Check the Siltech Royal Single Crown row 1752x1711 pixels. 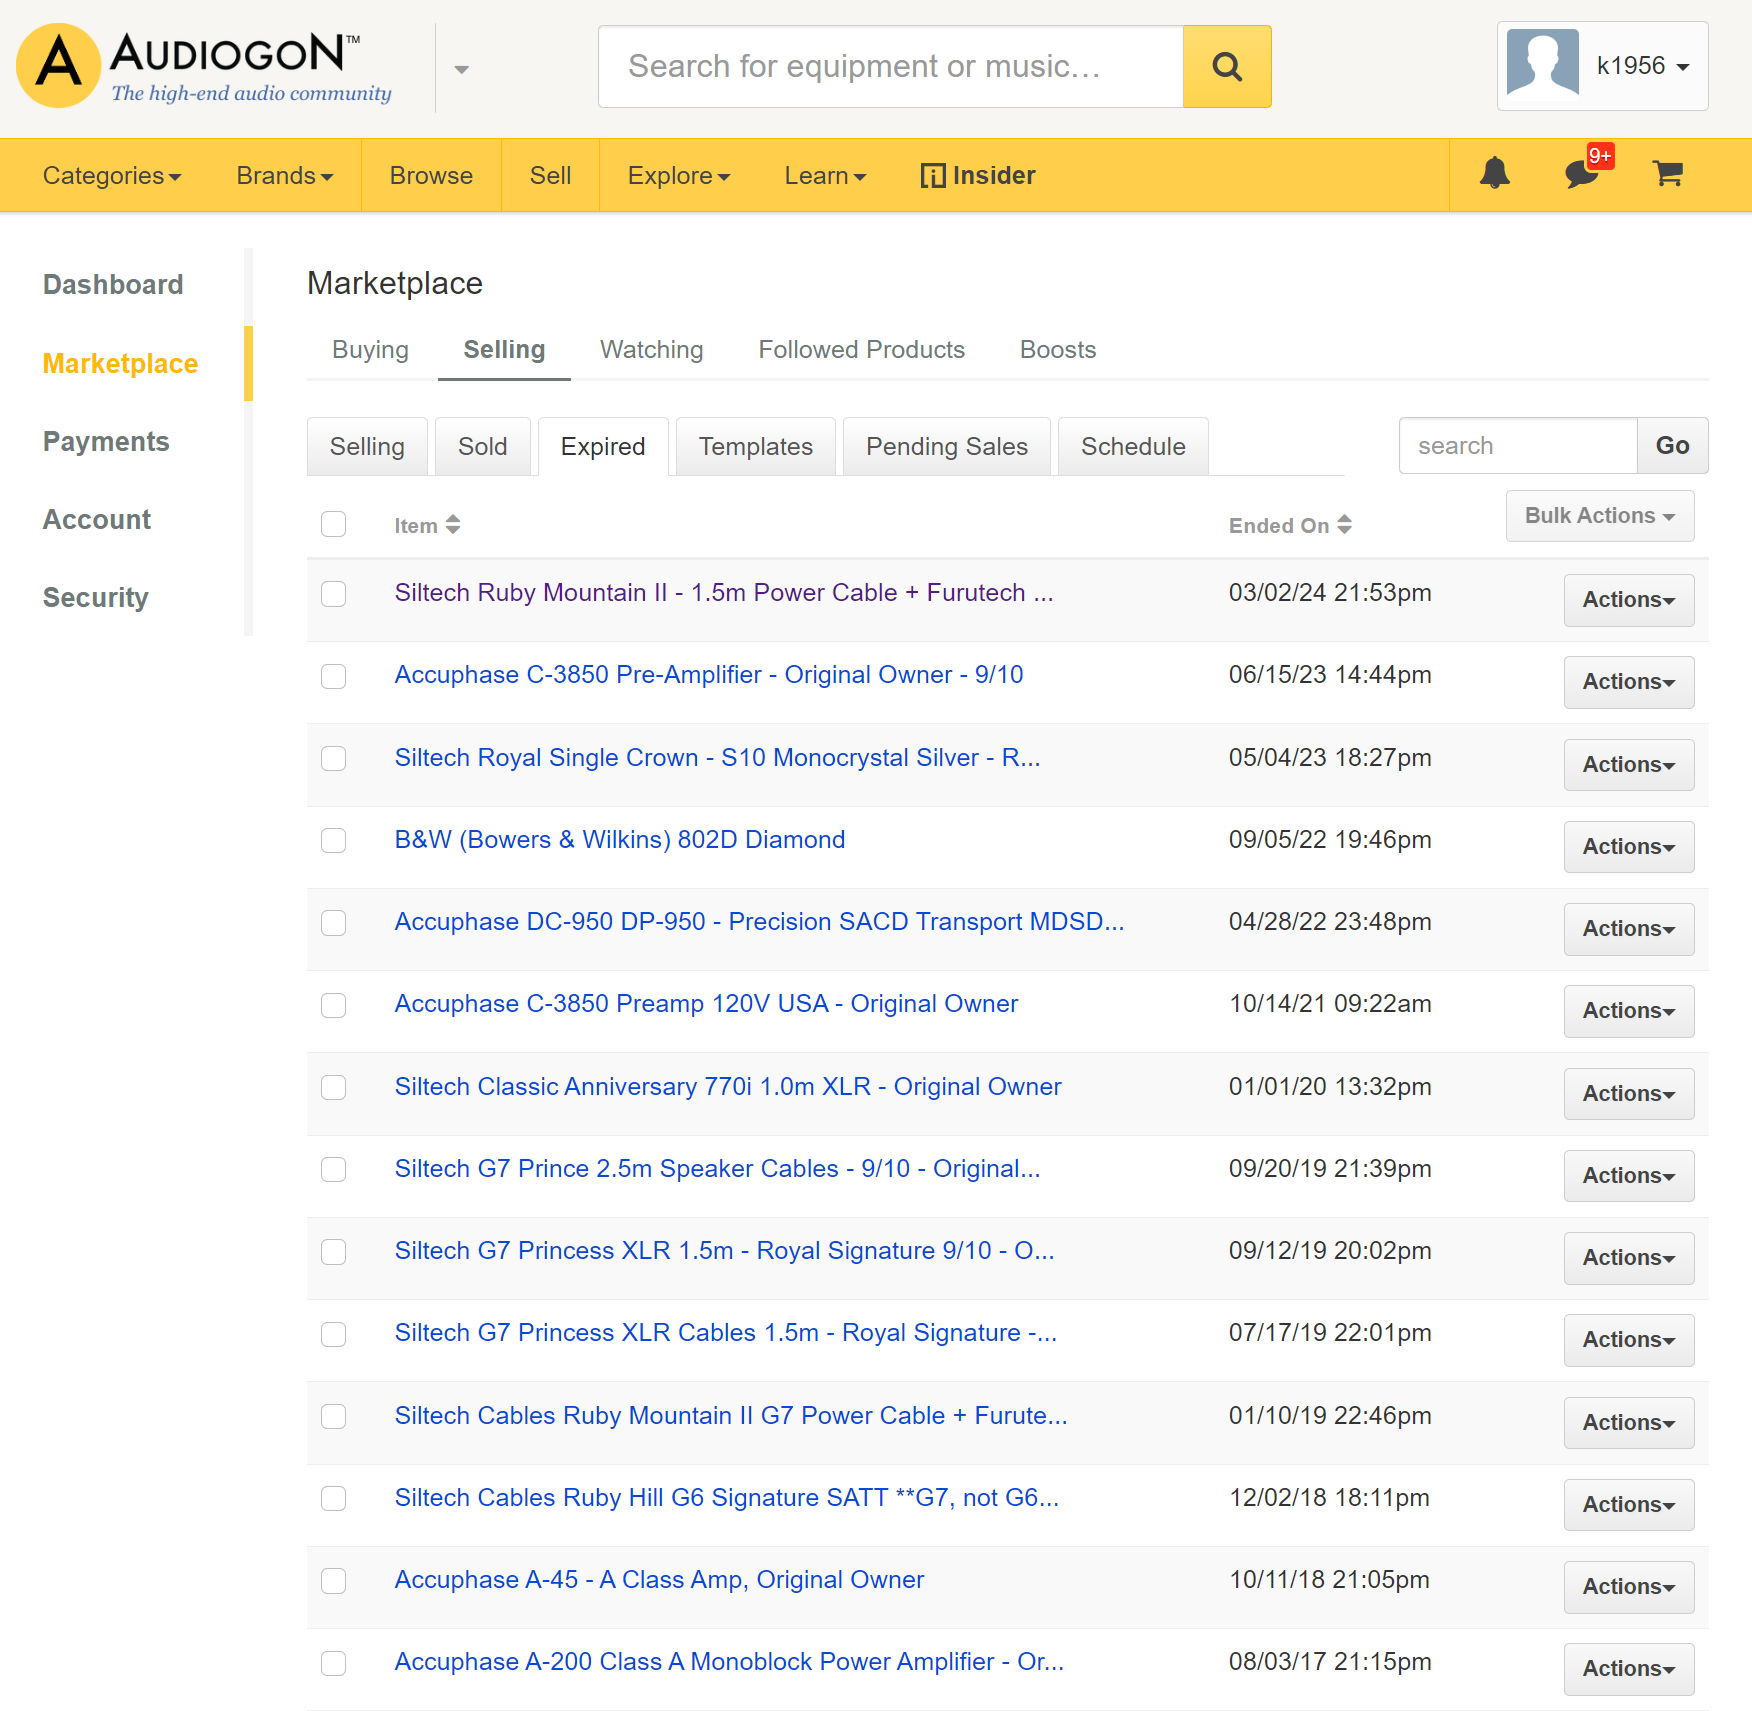coord(333,758)
